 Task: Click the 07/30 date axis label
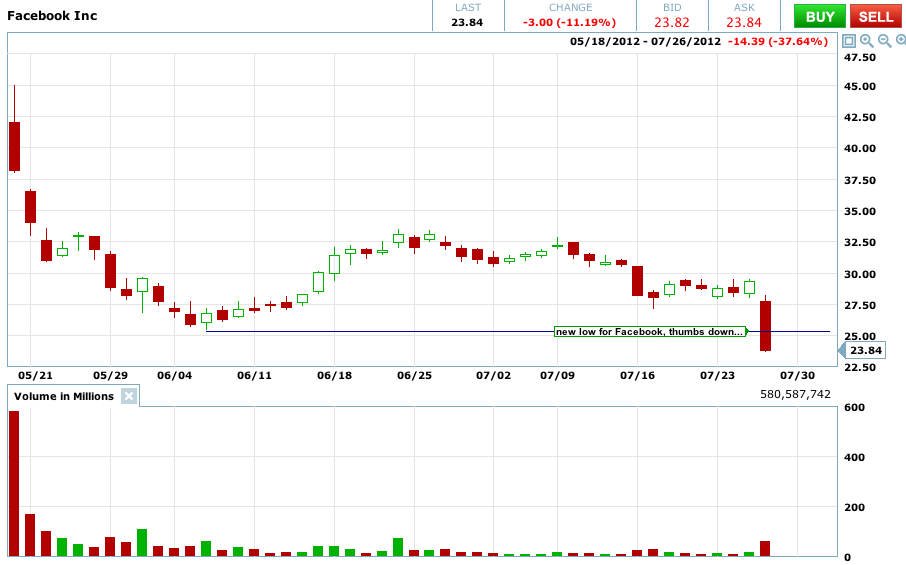pyautogui.click(x=797, y=376)
